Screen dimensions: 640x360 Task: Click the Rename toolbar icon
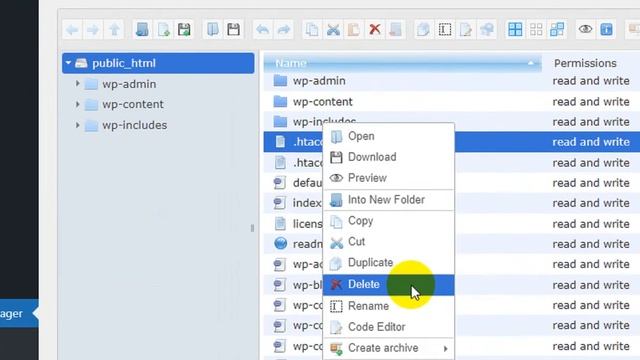[445, 29]
